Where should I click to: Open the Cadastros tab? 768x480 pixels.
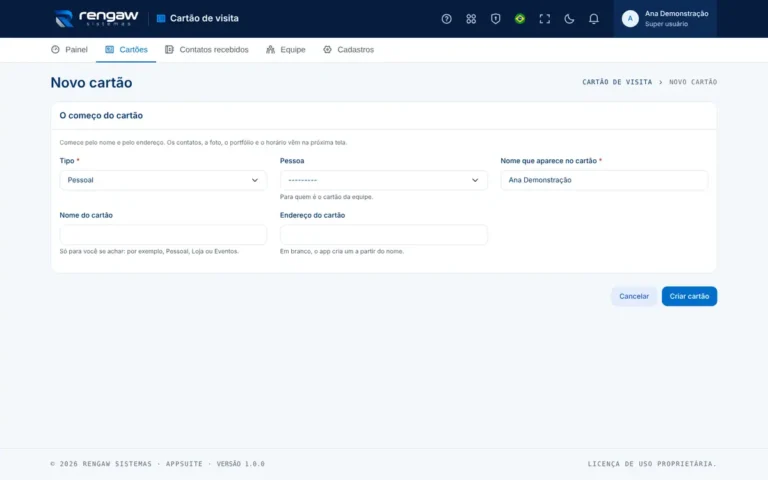(x=348, y=49)
